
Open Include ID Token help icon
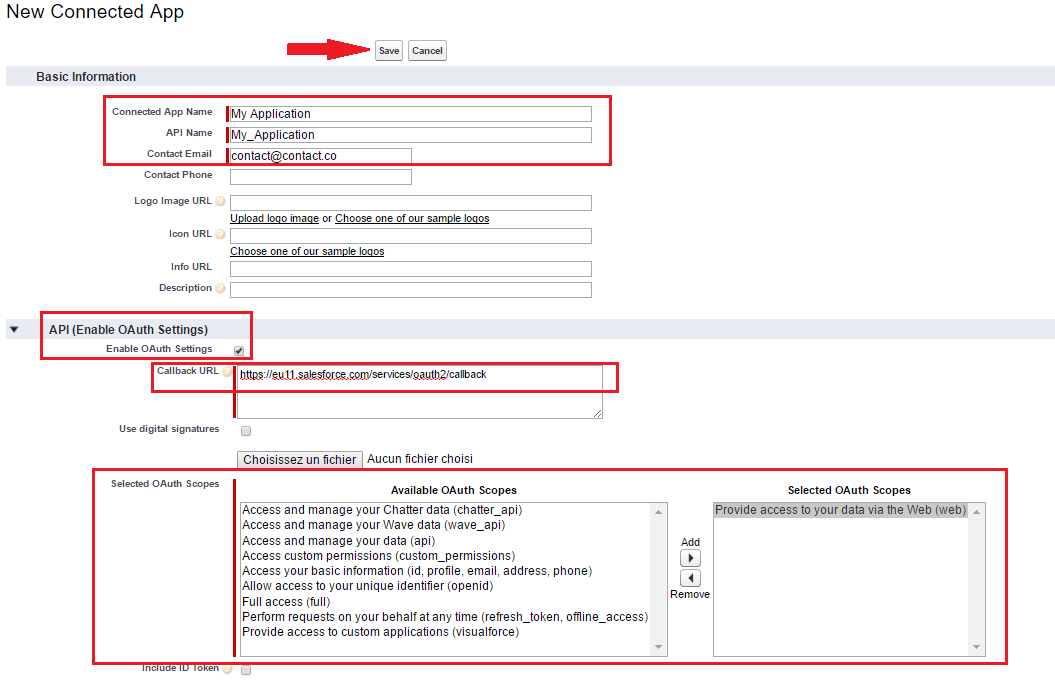(227, 669)
